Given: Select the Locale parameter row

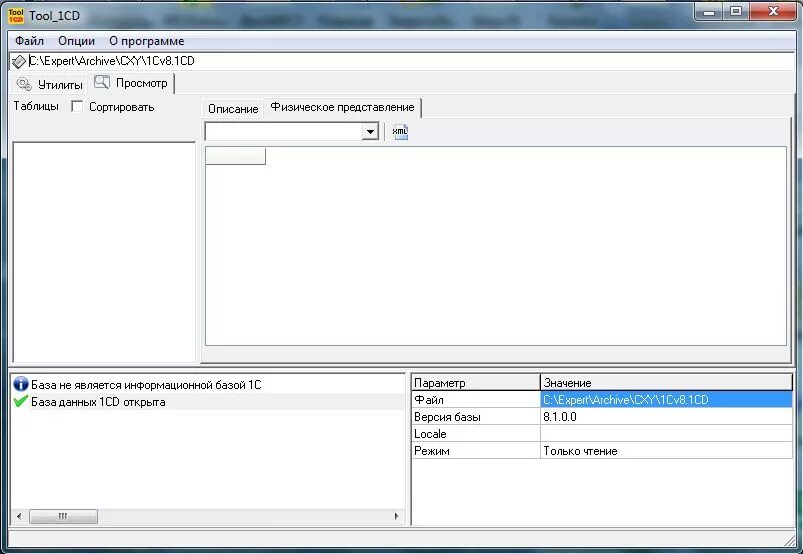Looking at the screenshot, I should point(602,434).
